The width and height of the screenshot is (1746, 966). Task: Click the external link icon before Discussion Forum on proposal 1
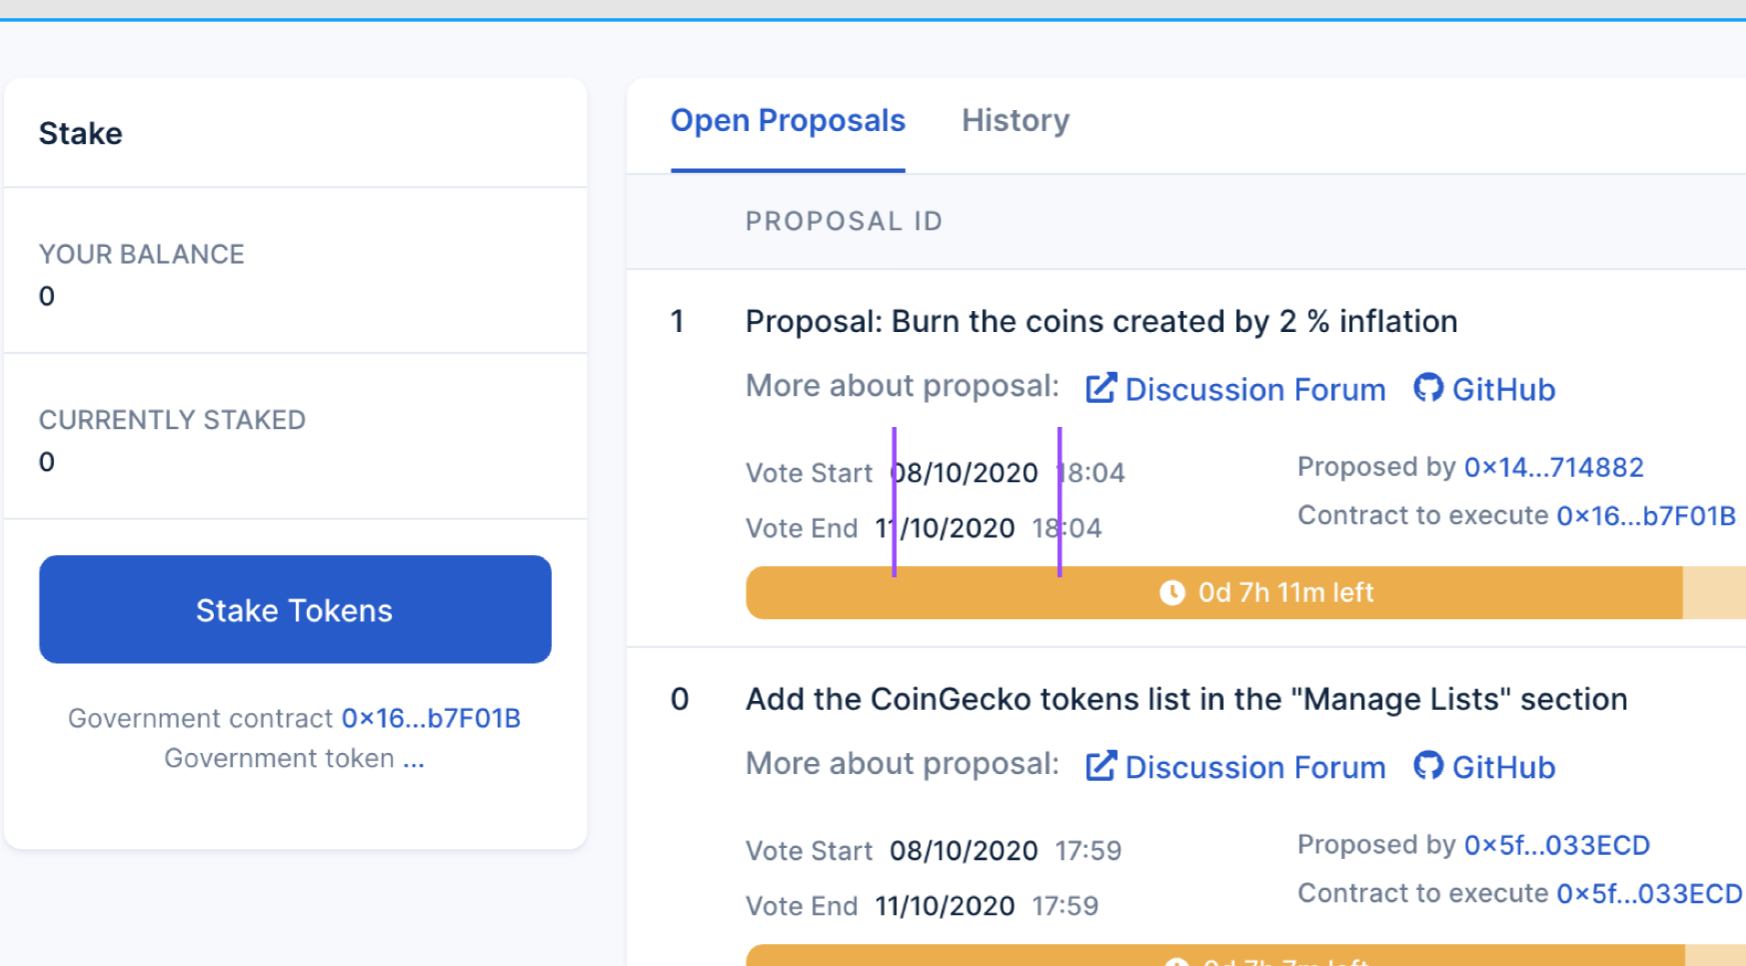click(1100, 387)
